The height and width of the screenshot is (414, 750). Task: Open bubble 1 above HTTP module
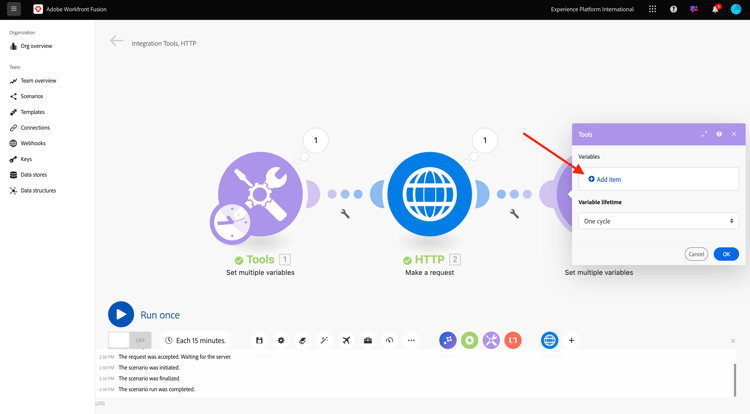(485, 141)
